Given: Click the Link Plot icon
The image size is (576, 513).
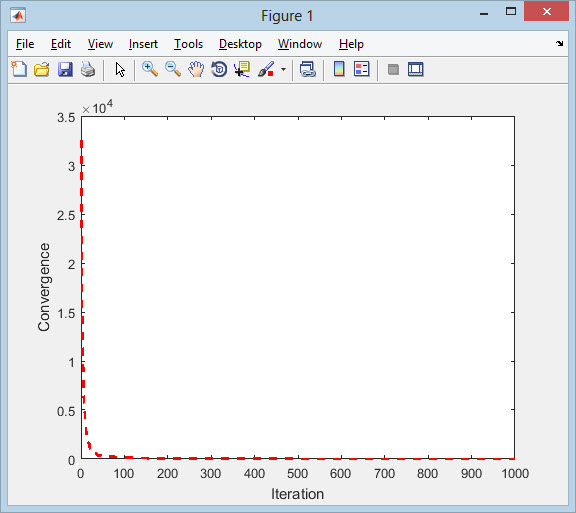Looking at the screenshot, I should click(x=307, y=69).
